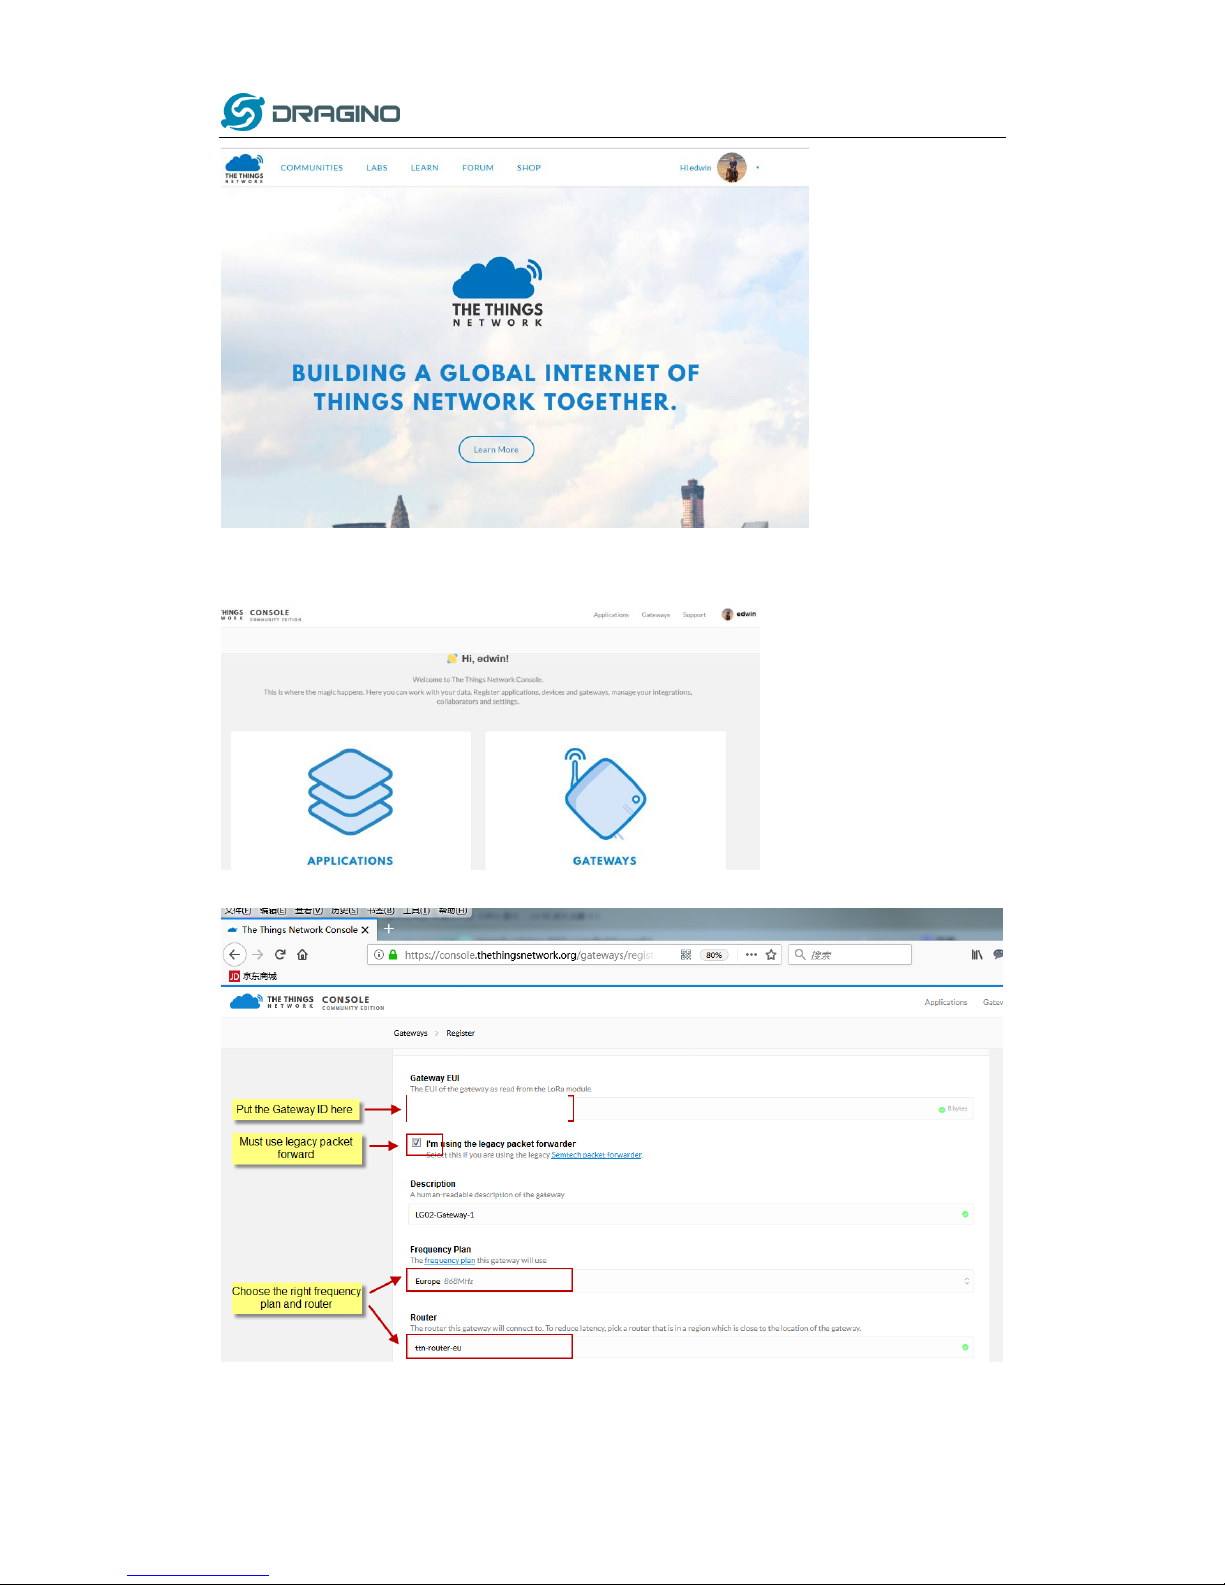
Task: Select The Things Network Console browser tab
Action: click(x=299, y=930)
